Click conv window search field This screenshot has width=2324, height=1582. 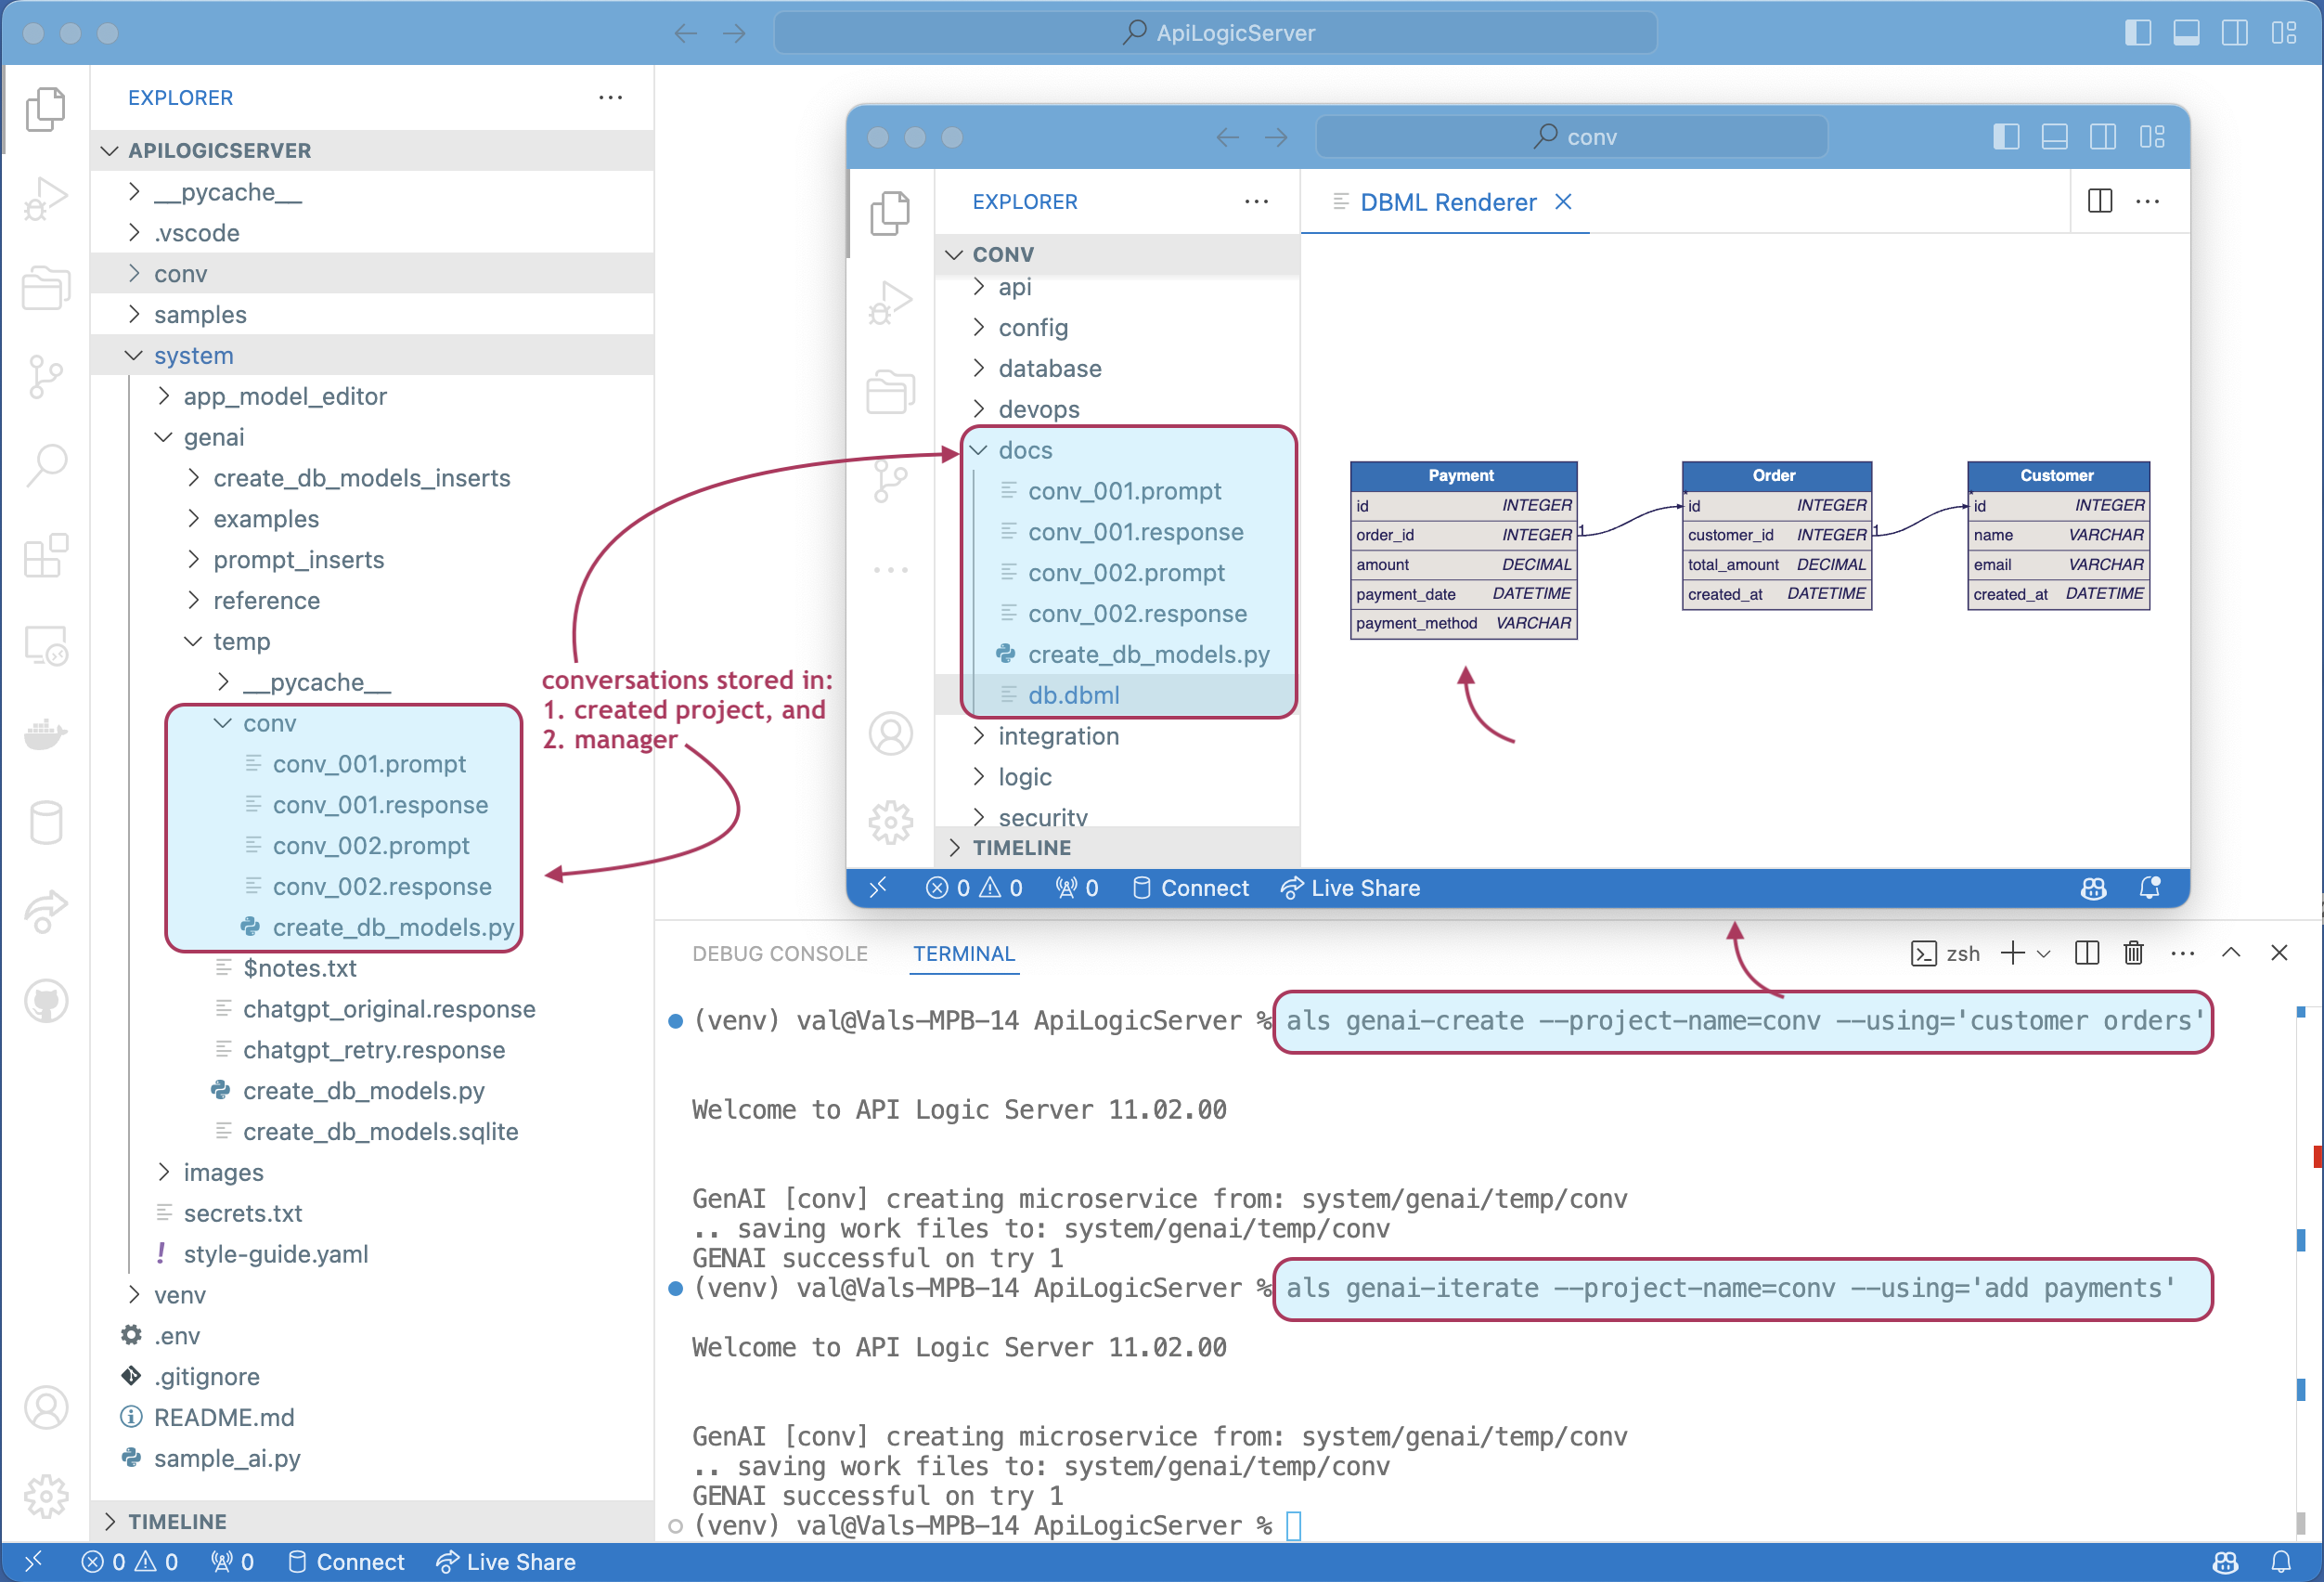point(1571,137)
